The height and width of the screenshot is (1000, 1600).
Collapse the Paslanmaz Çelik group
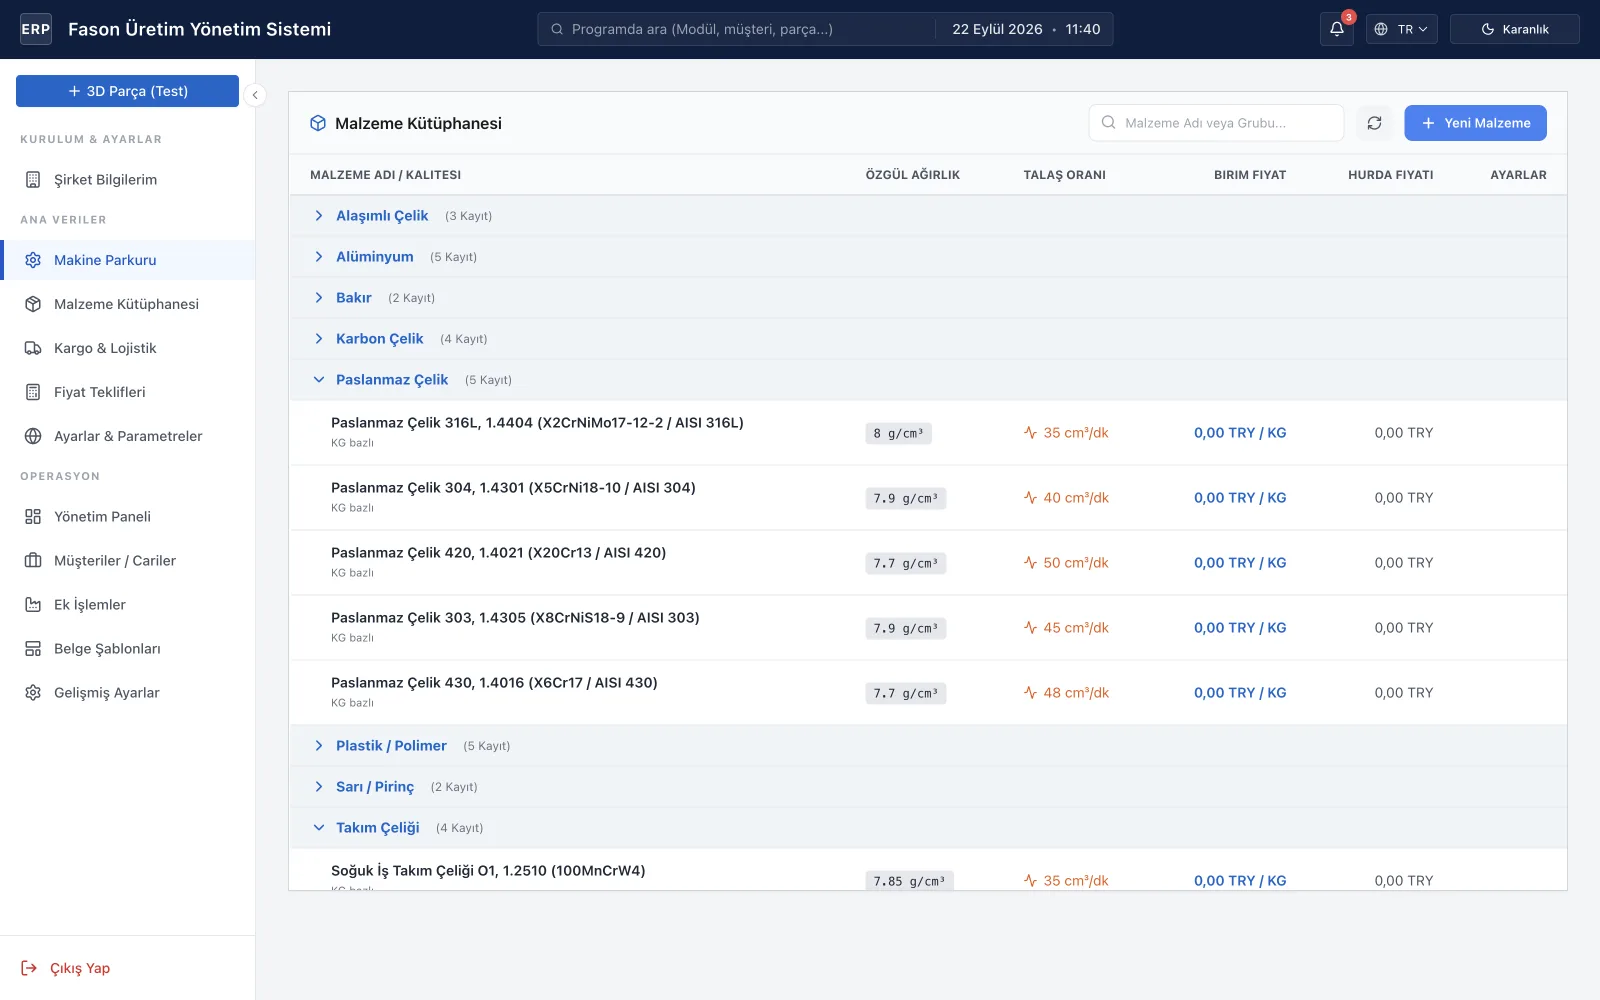(x=319, y=380)
